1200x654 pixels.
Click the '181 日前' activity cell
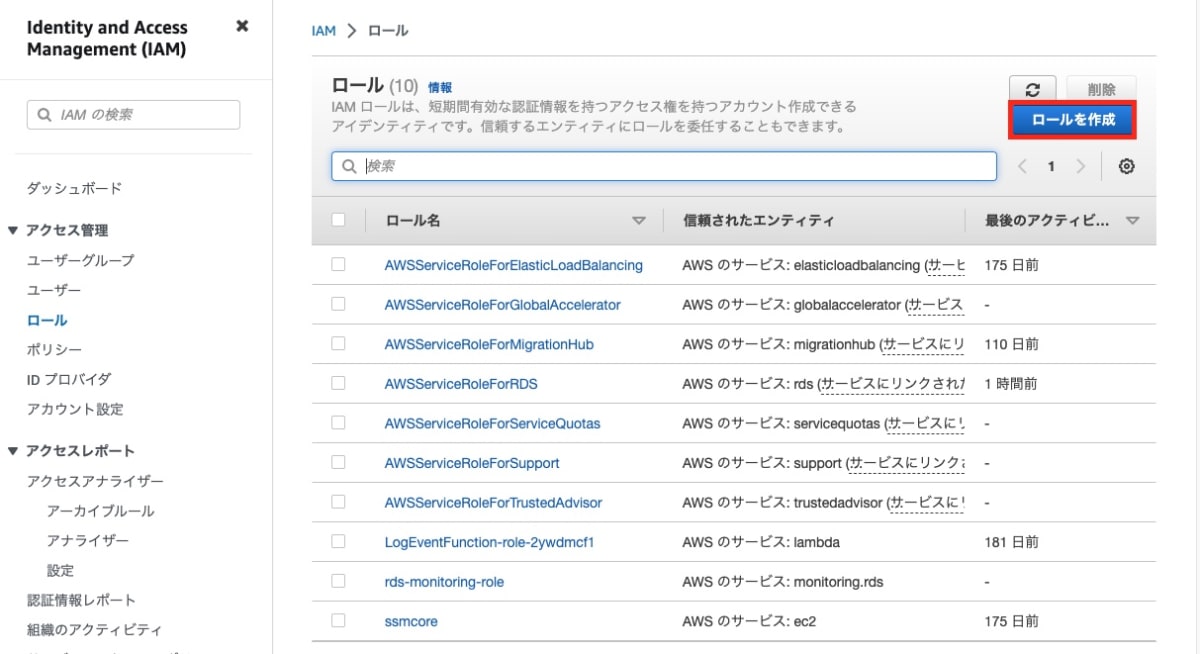pyautogui.click(x=1012, y=542)
